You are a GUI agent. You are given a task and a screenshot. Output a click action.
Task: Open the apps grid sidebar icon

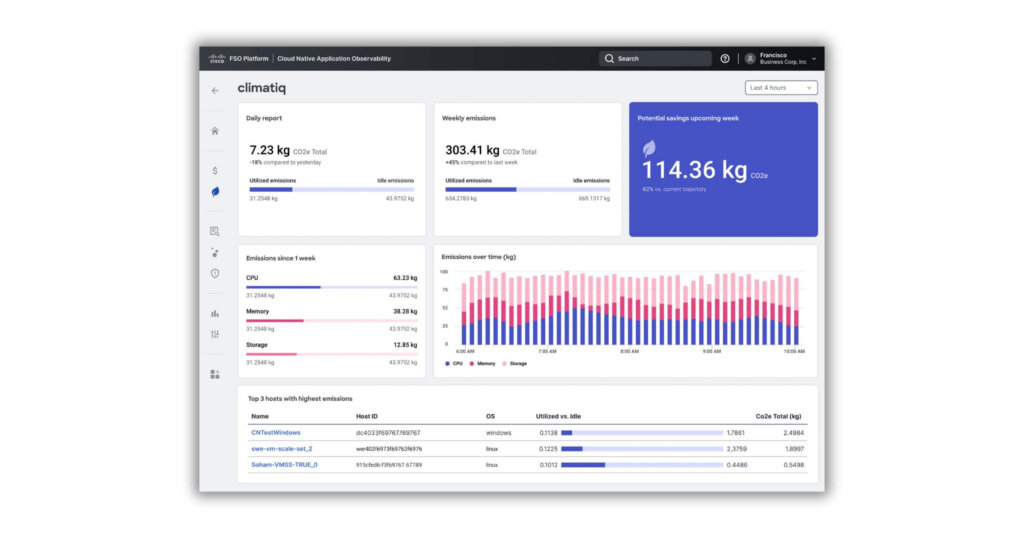tap(215, 374)
